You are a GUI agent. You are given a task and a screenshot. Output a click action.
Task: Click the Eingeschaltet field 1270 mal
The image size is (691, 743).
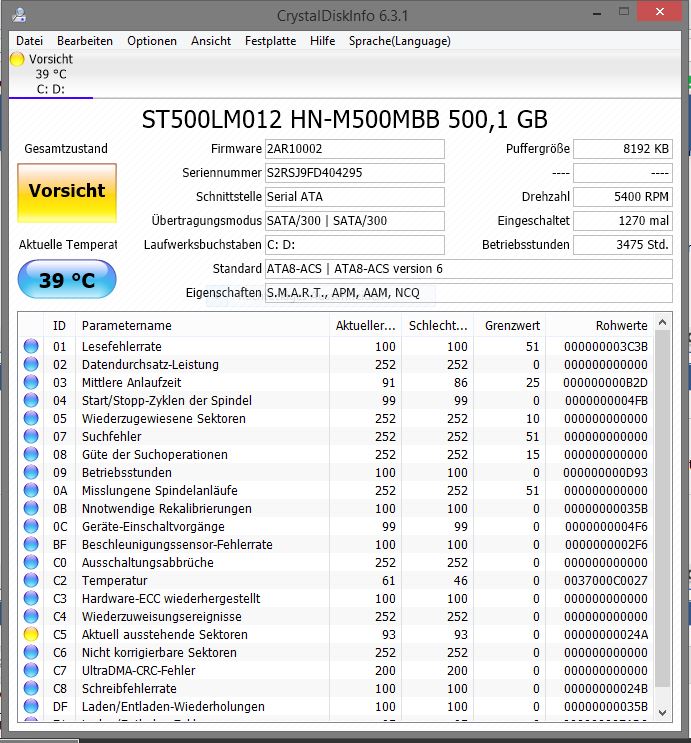click(623, 221)
